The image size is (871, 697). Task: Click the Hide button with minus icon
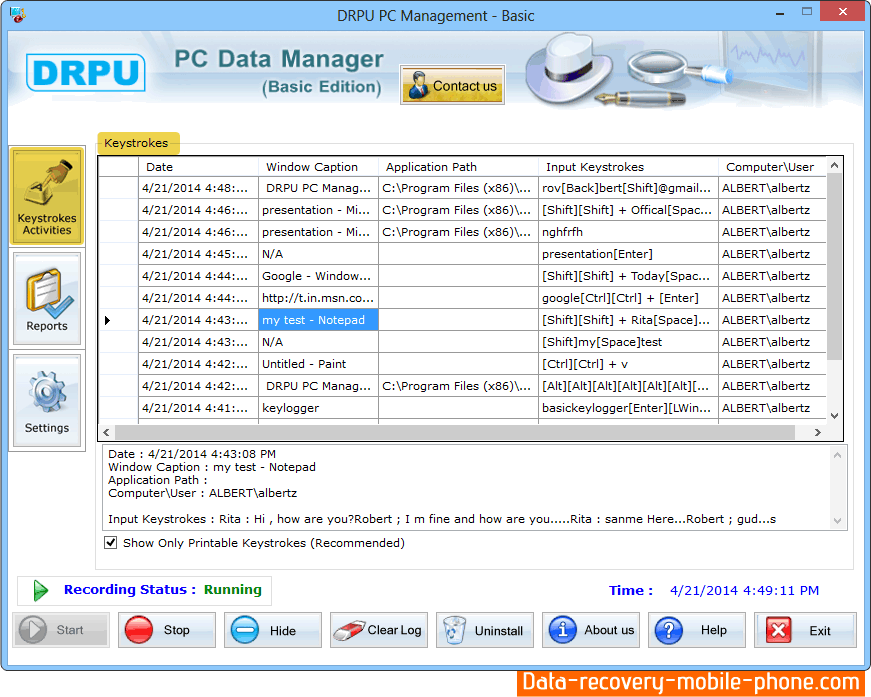tap(272, 630)
